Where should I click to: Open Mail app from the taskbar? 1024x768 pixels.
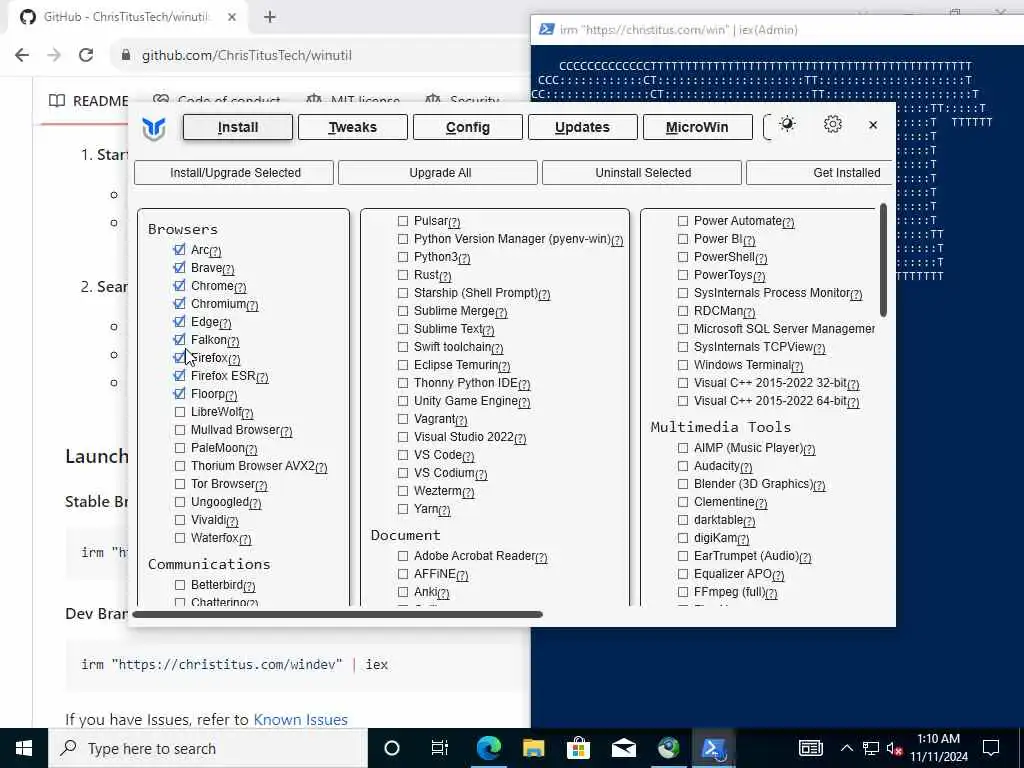(x=624, y=748)
